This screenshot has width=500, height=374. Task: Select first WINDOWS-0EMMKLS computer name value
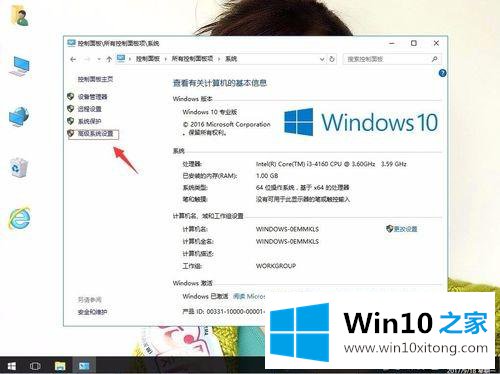click(x=287, y=229)
